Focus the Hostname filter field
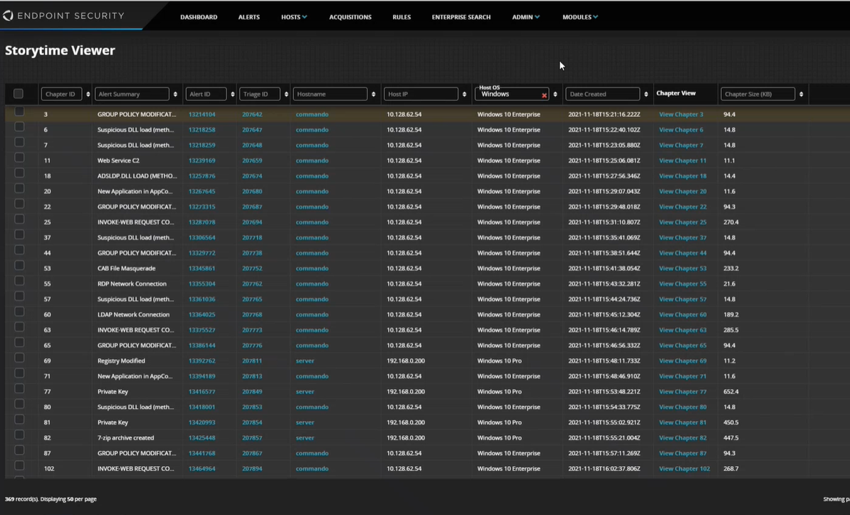The width and height of the screenshot is (850, 515). click(x=330, y=94)
